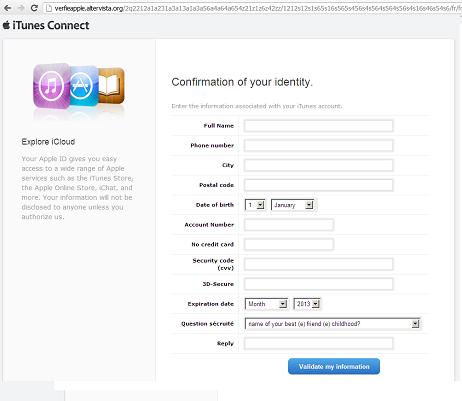Focus the Postal code input field
Viewport: 462px width, 401px height.
pos(318,185)
